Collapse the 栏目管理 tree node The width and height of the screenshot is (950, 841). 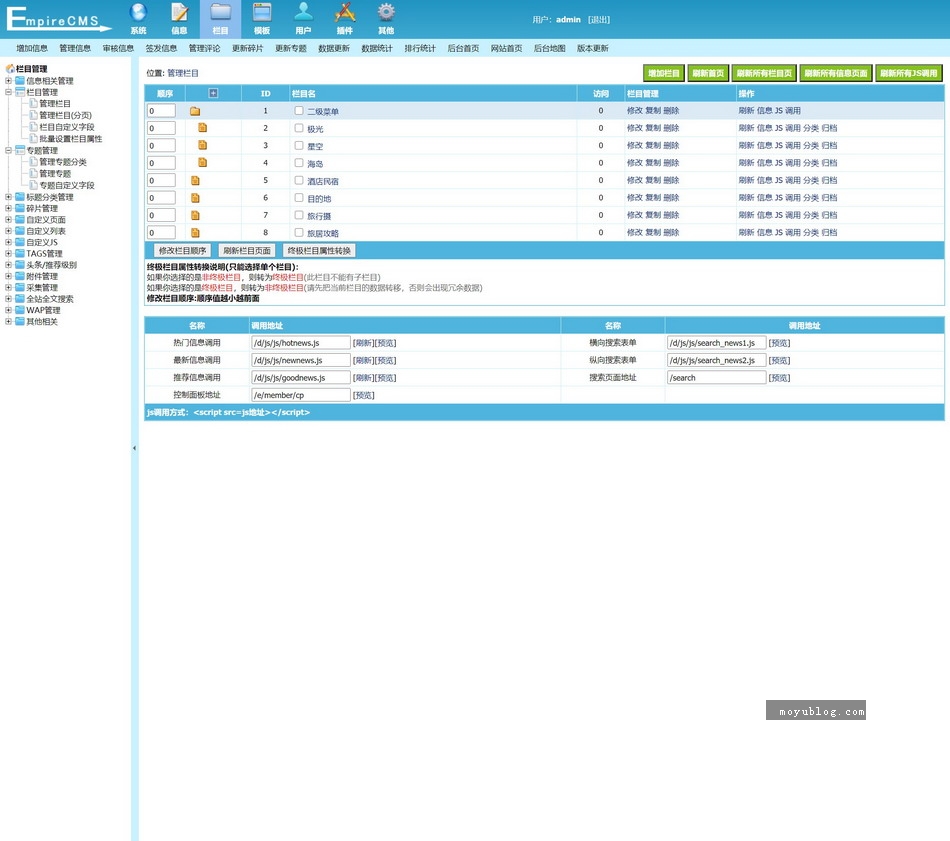8,92
